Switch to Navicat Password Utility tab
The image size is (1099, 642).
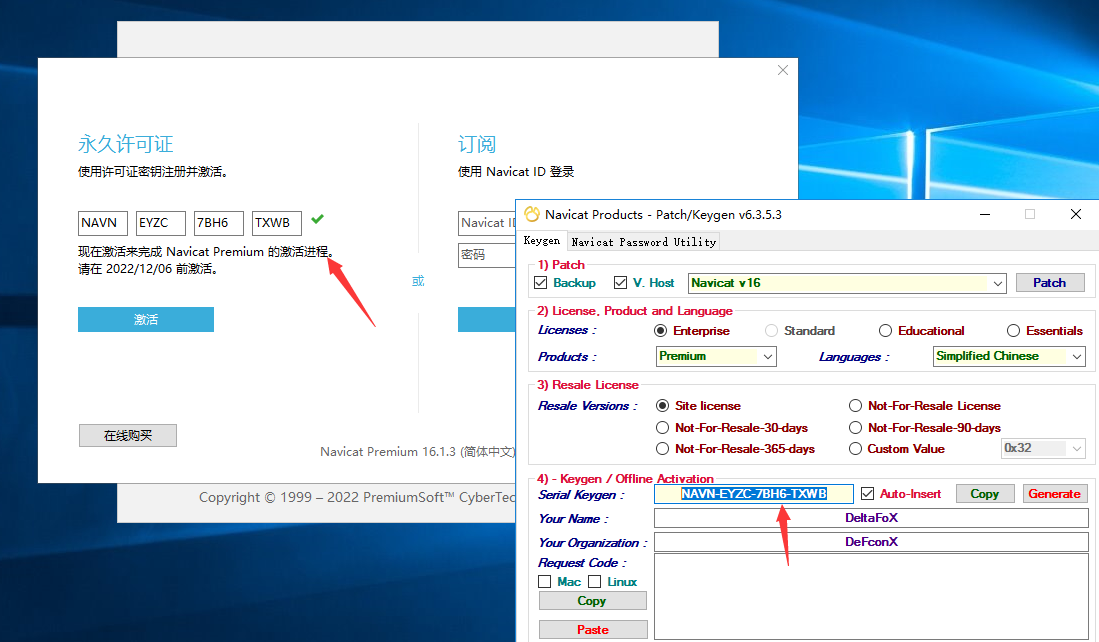click(643, 242)
